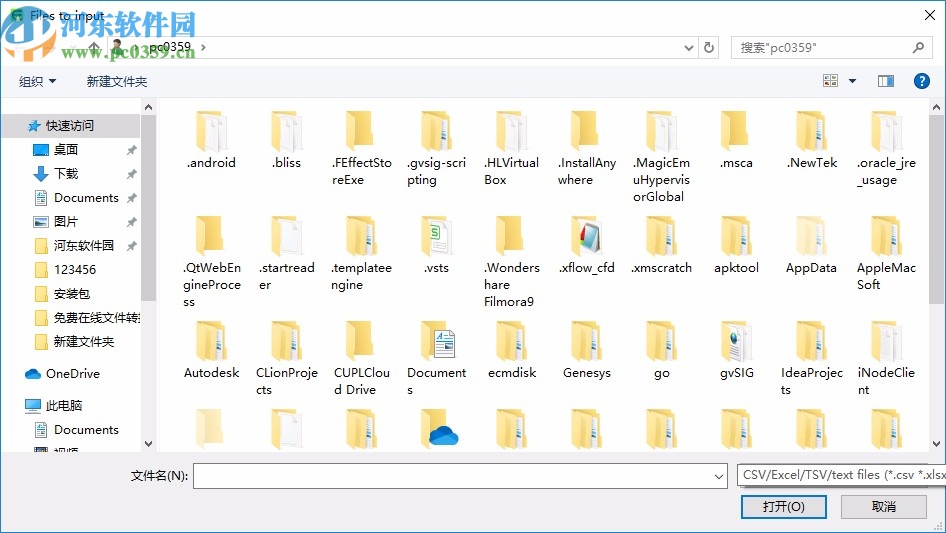Select the .startreader folder
This screenshot has height=533, width=946.
[286, 254]
